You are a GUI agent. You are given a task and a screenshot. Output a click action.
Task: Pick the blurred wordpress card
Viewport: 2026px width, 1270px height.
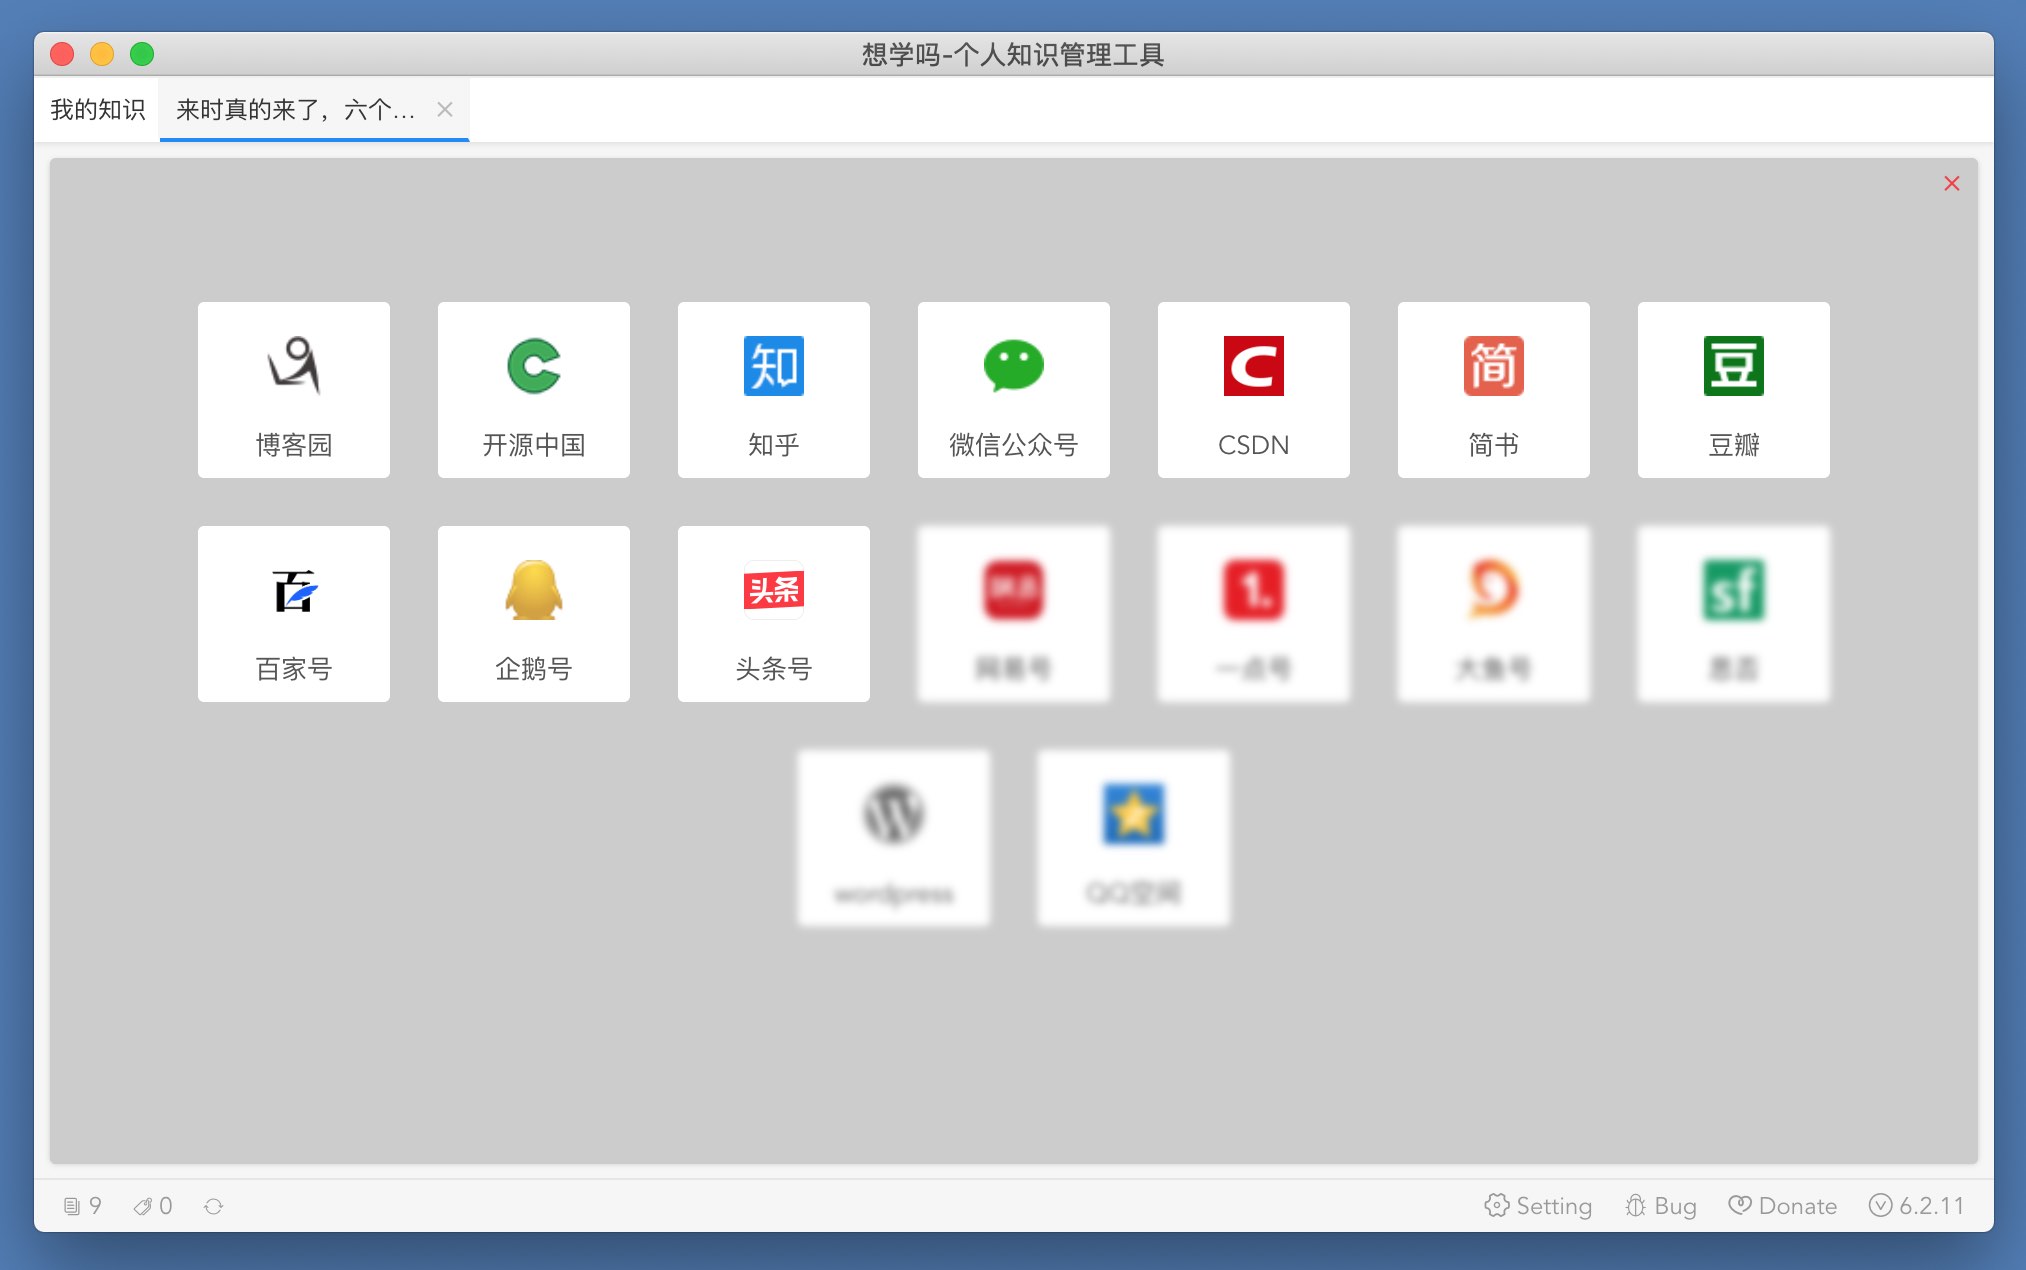point(893,838)
